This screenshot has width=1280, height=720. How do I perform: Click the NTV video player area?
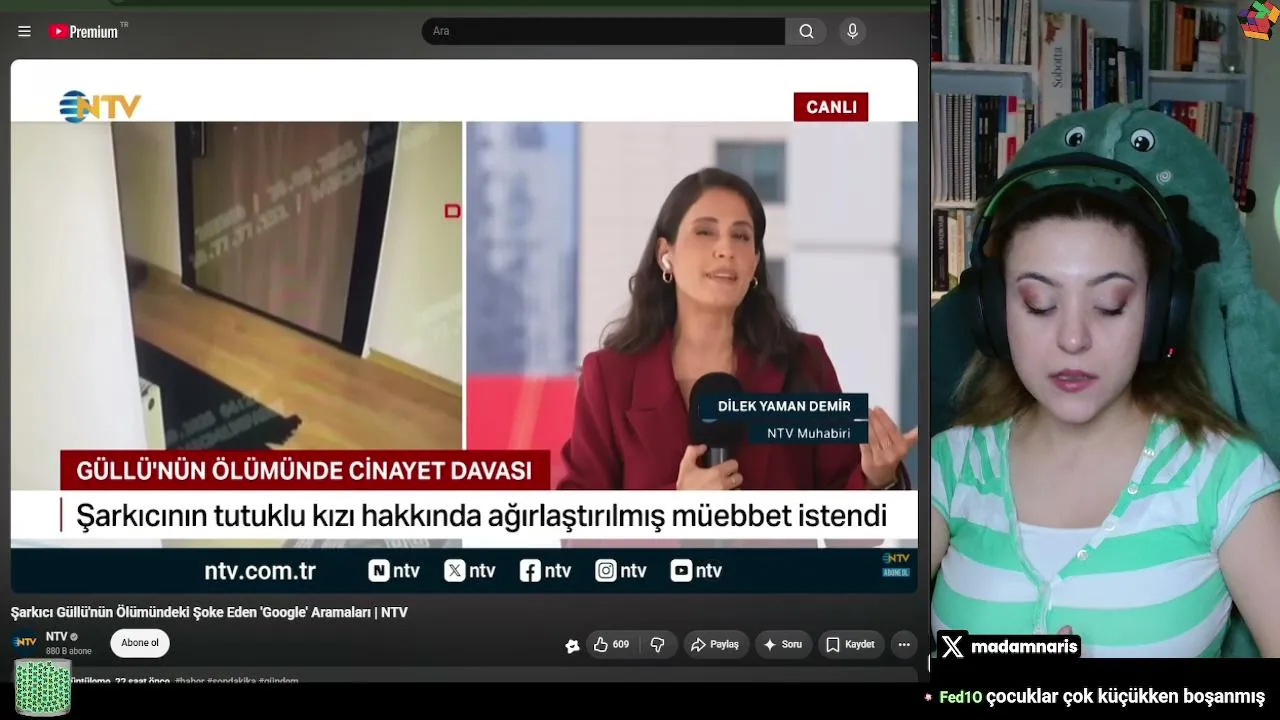(464, 326)
